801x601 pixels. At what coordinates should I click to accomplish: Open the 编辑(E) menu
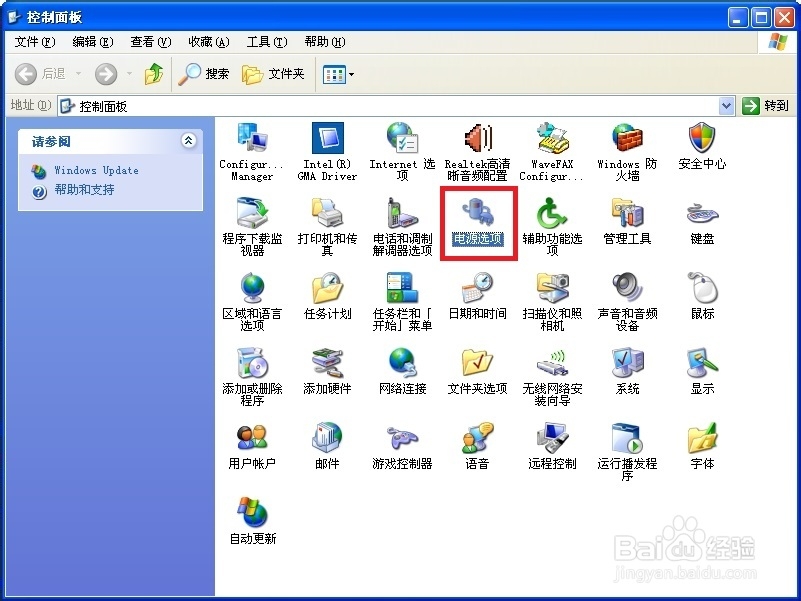[x=92, y=42]
